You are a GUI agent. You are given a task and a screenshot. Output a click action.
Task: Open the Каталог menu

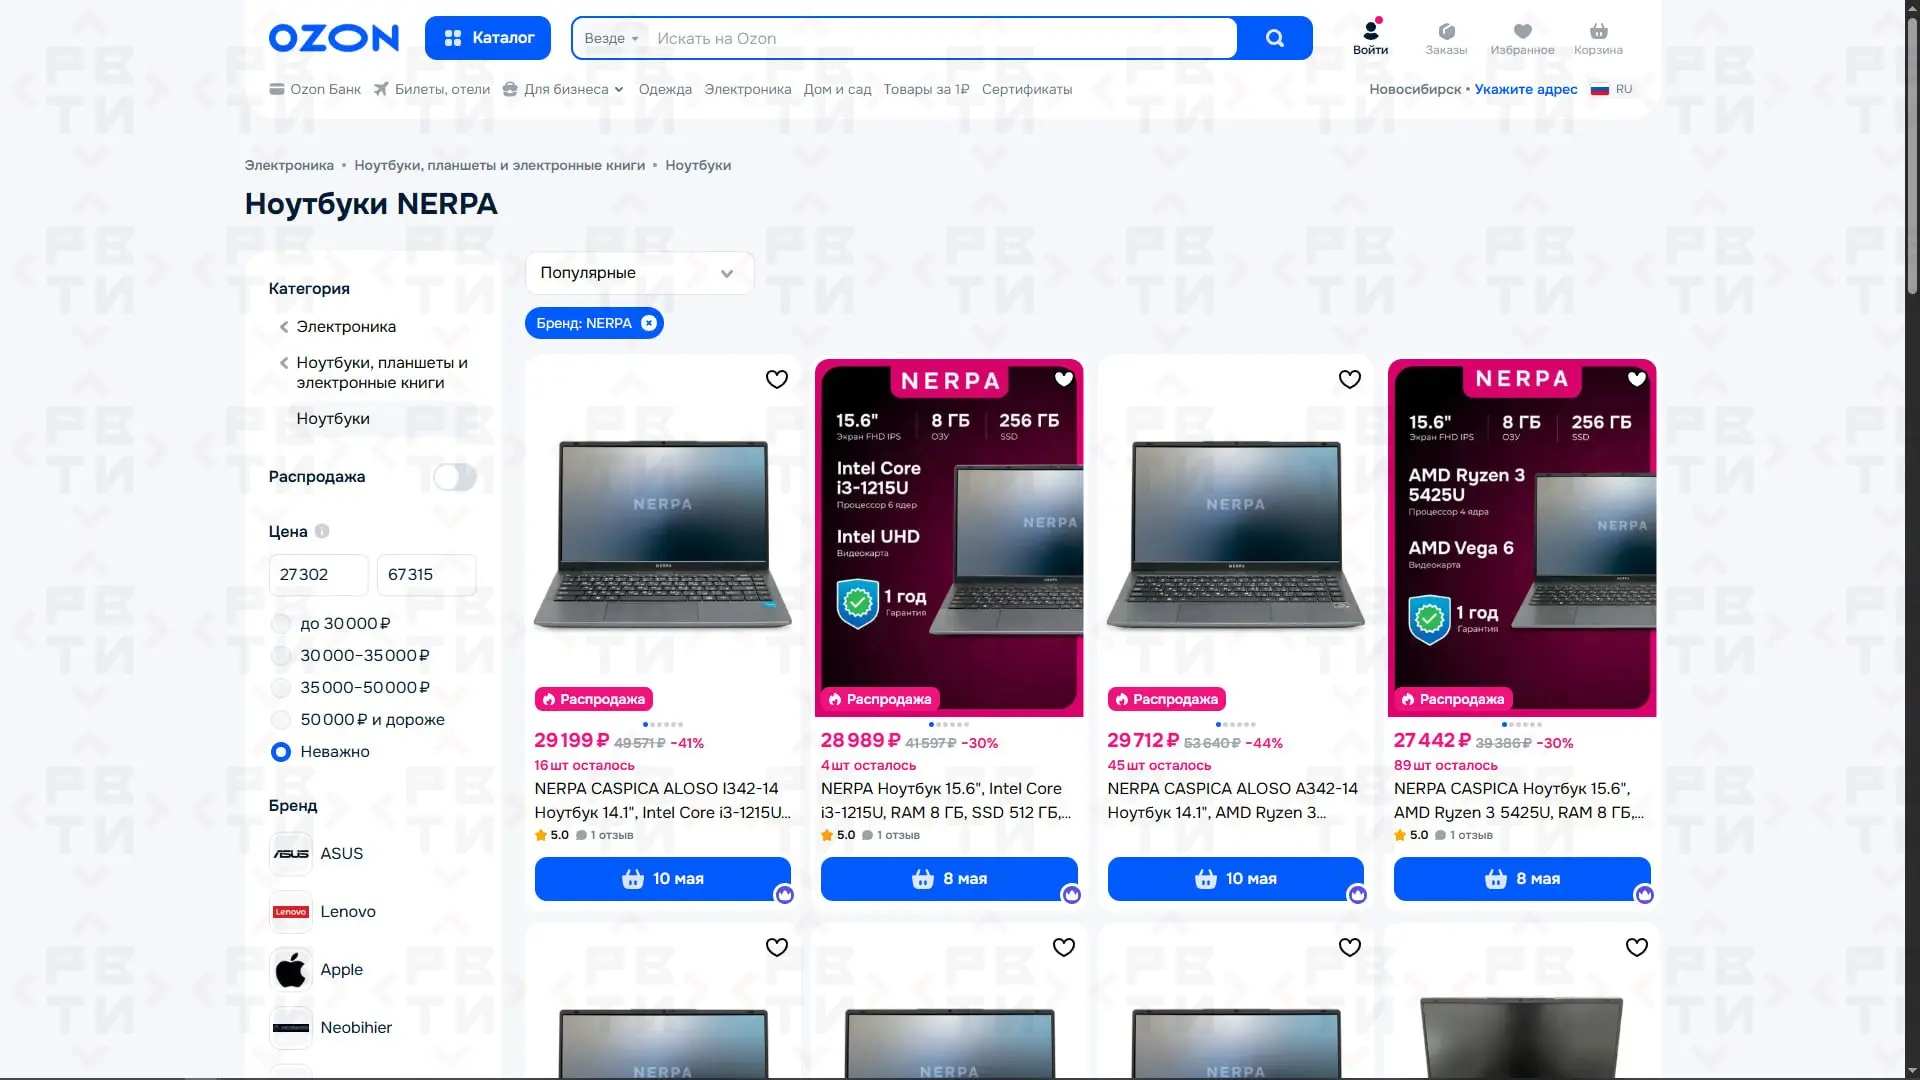tap(488, 38)
